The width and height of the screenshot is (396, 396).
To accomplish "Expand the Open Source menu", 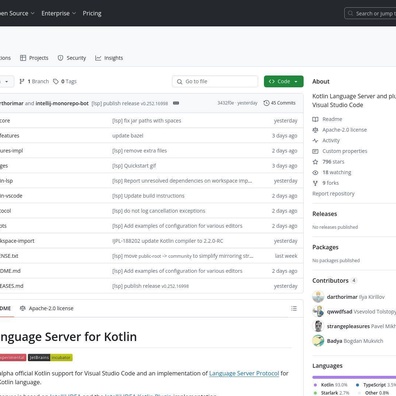I will click(x=17, y=13).
